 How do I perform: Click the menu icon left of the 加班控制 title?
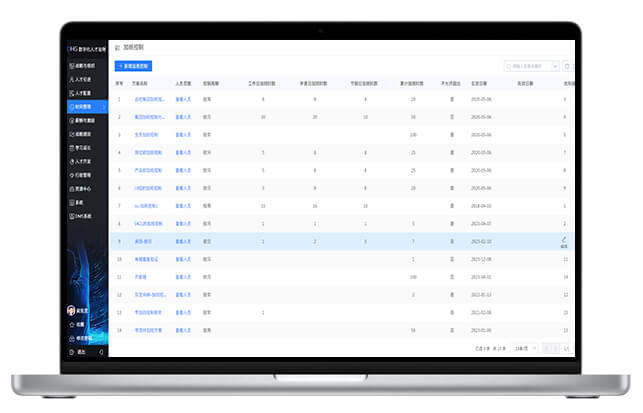pyautogui.click(x=118, y=47)
